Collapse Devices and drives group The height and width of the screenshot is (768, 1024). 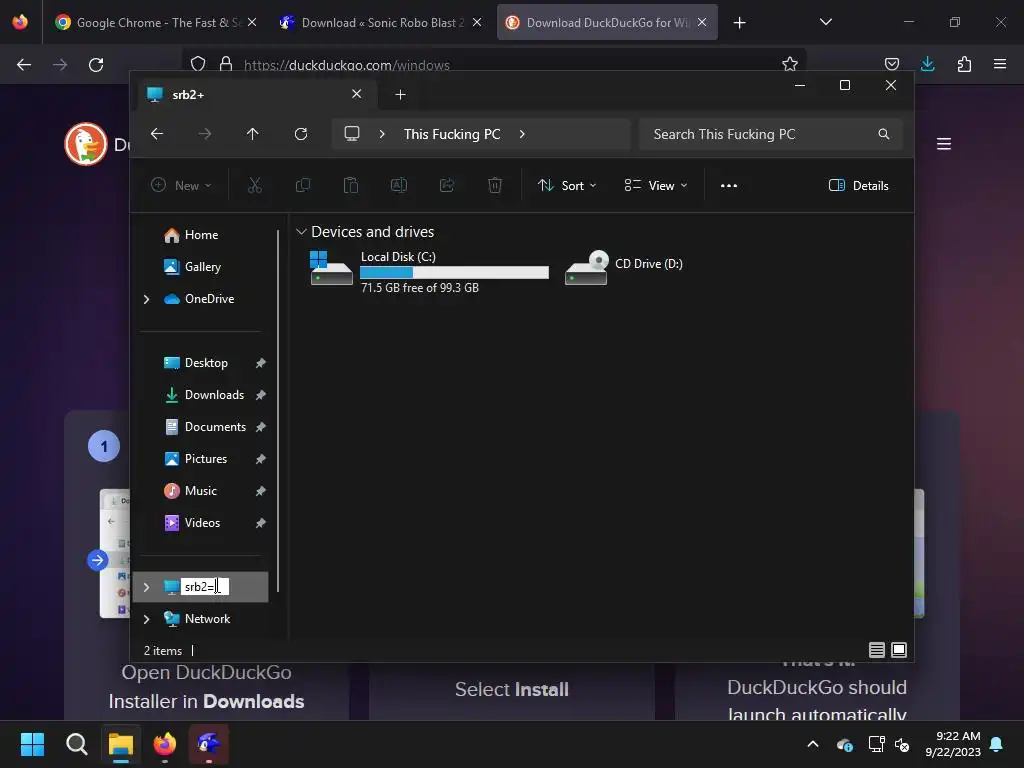click(x=301, y=232)
